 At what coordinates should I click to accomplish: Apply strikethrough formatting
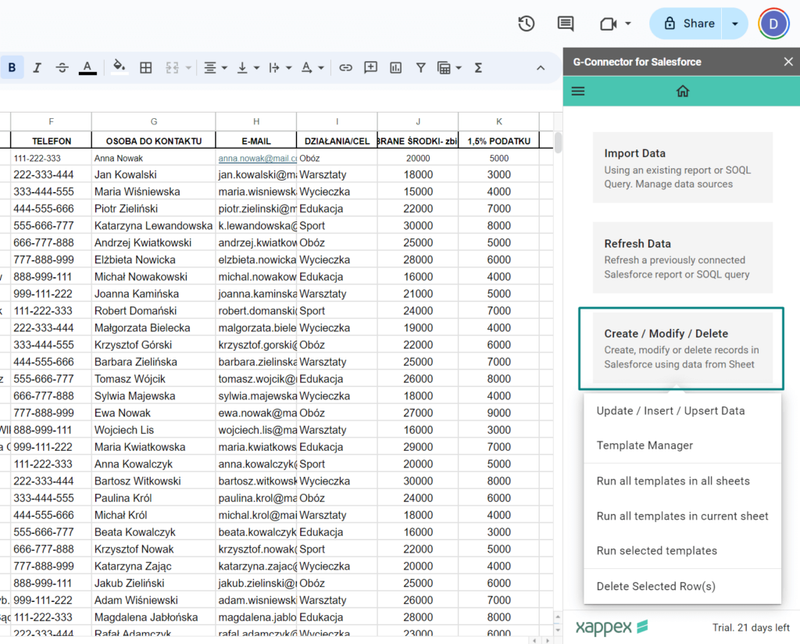pyautogui.click(x=62, y=67)
